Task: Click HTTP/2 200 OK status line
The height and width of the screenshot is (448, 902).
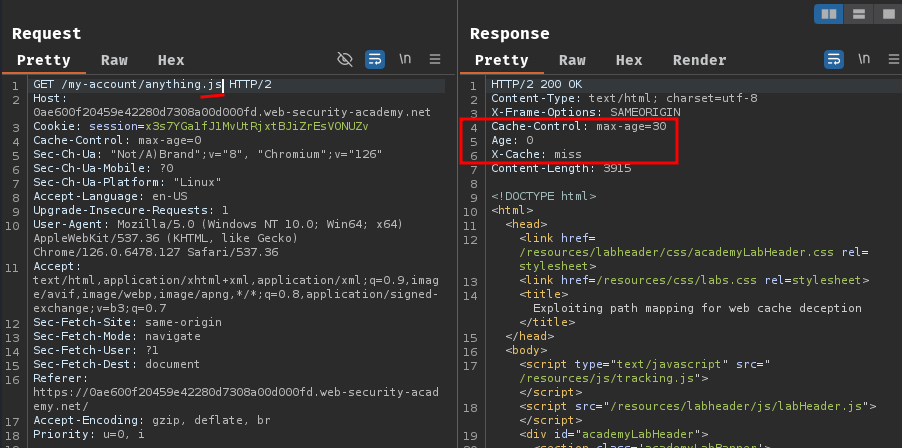Action: (x=537, y=85)
